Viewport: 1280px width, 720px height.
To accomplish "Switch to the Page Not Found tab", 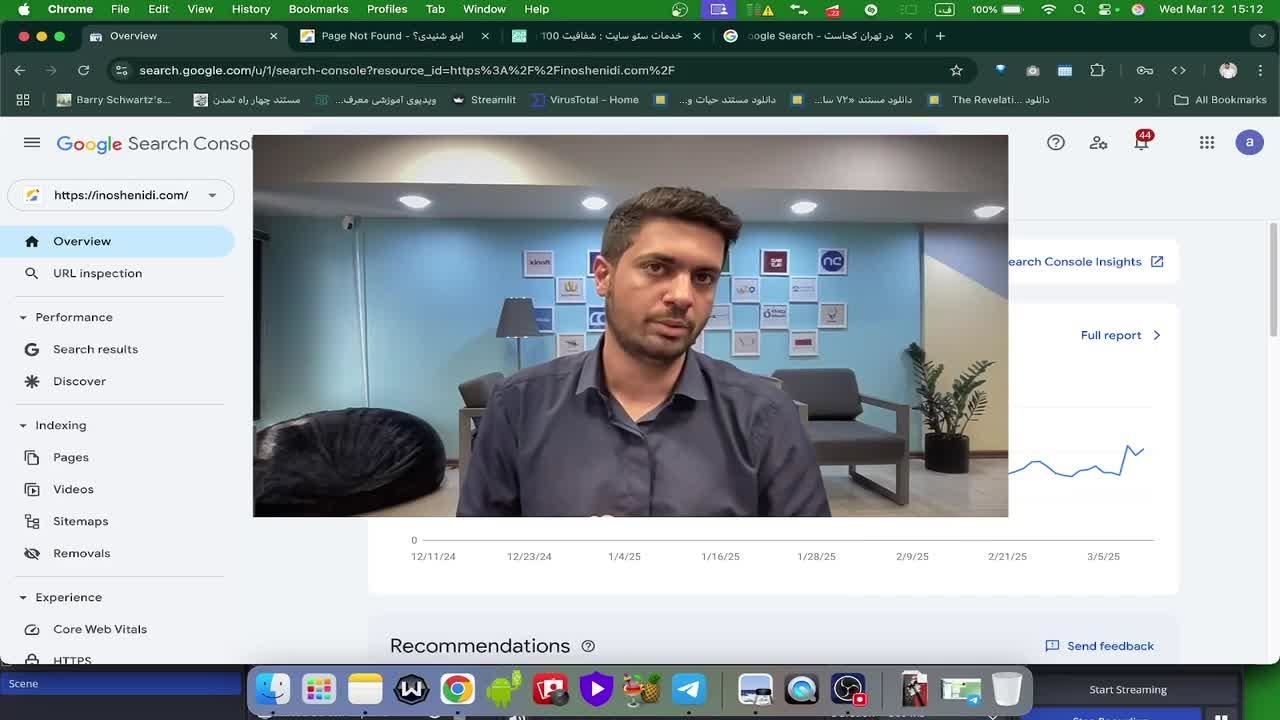I will click(390, 36).
